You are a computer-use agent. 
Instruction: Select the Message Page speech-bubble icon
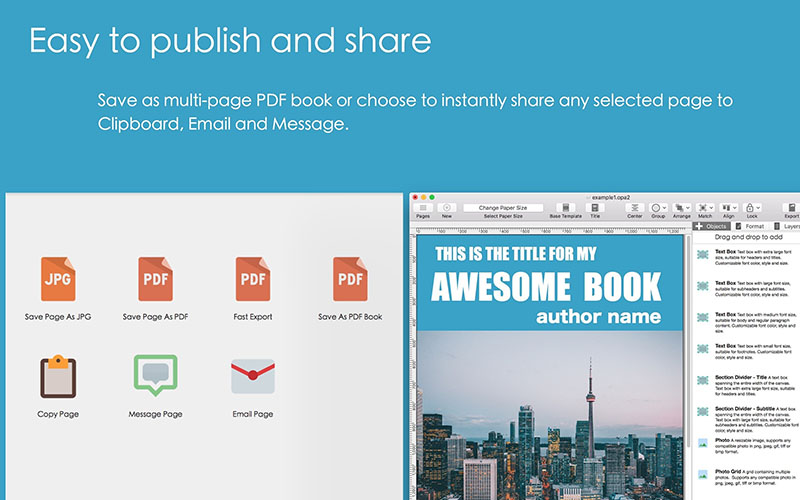156,375
